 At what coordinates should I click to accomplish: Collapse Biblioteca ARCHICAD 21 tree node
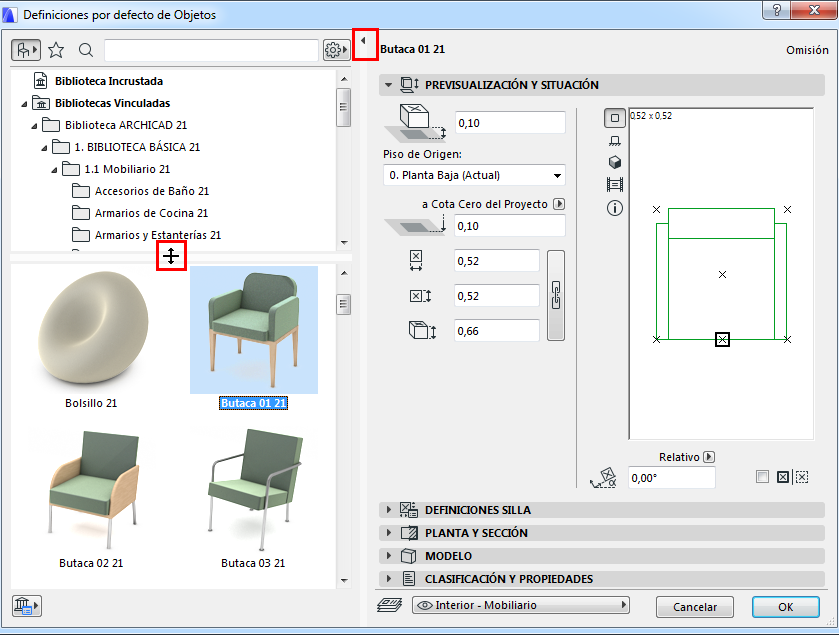click(x=35, y=126)
